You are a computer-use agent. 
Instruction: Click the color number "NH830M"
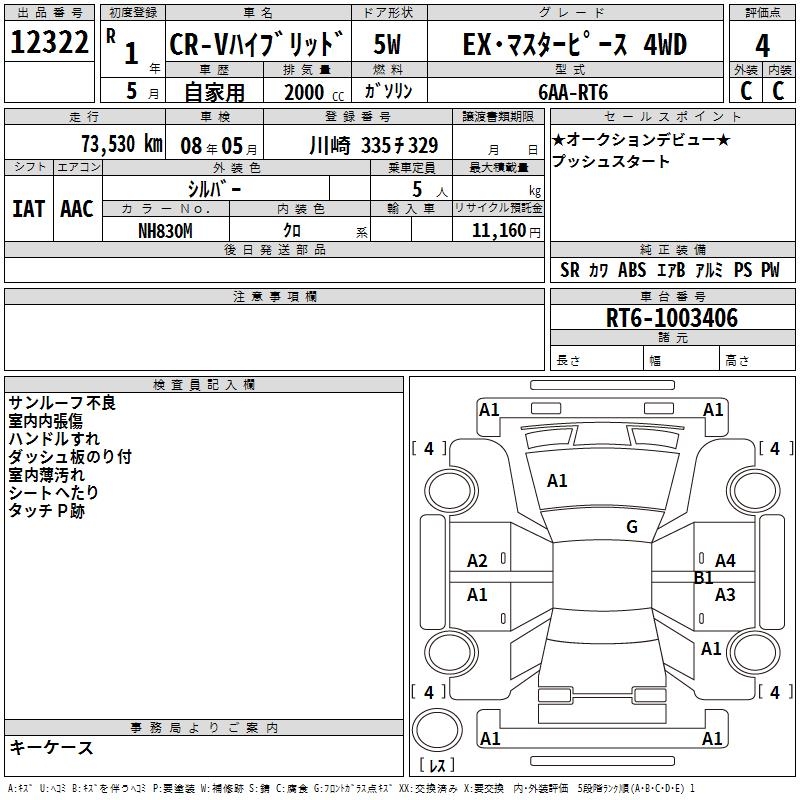pos(165,231)
